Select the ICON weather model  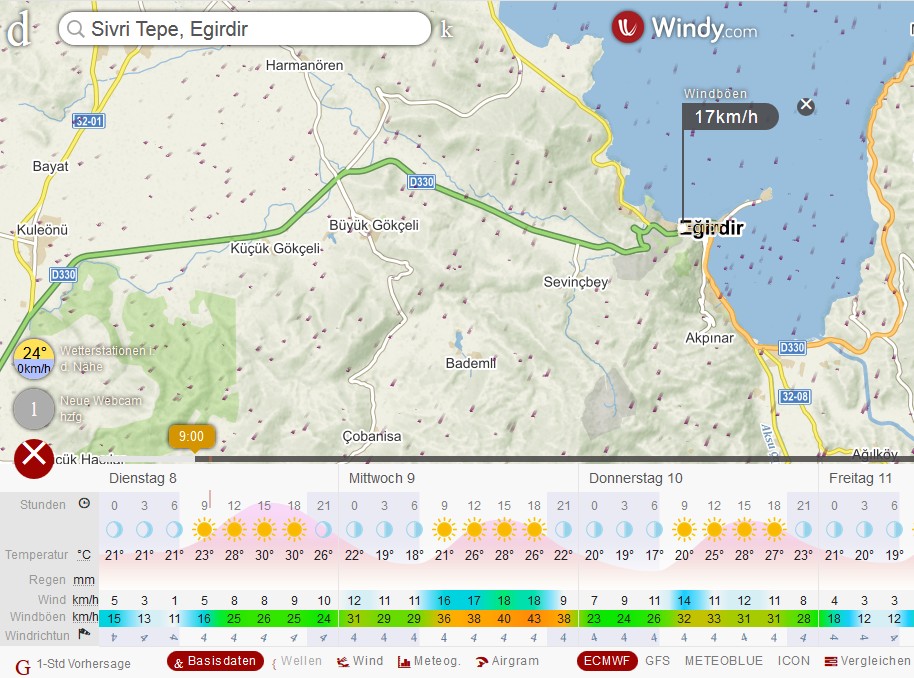coord(794,661)
